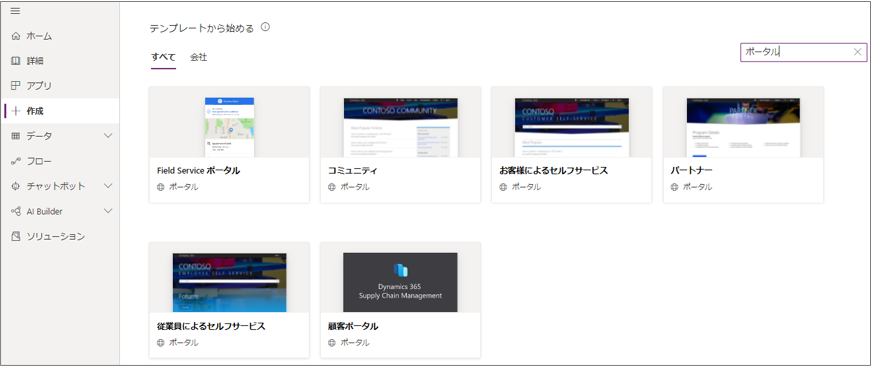Screen dimensions: 871x366
Task: Select the コミュニティ template title
Action: (x=353, y=171)
